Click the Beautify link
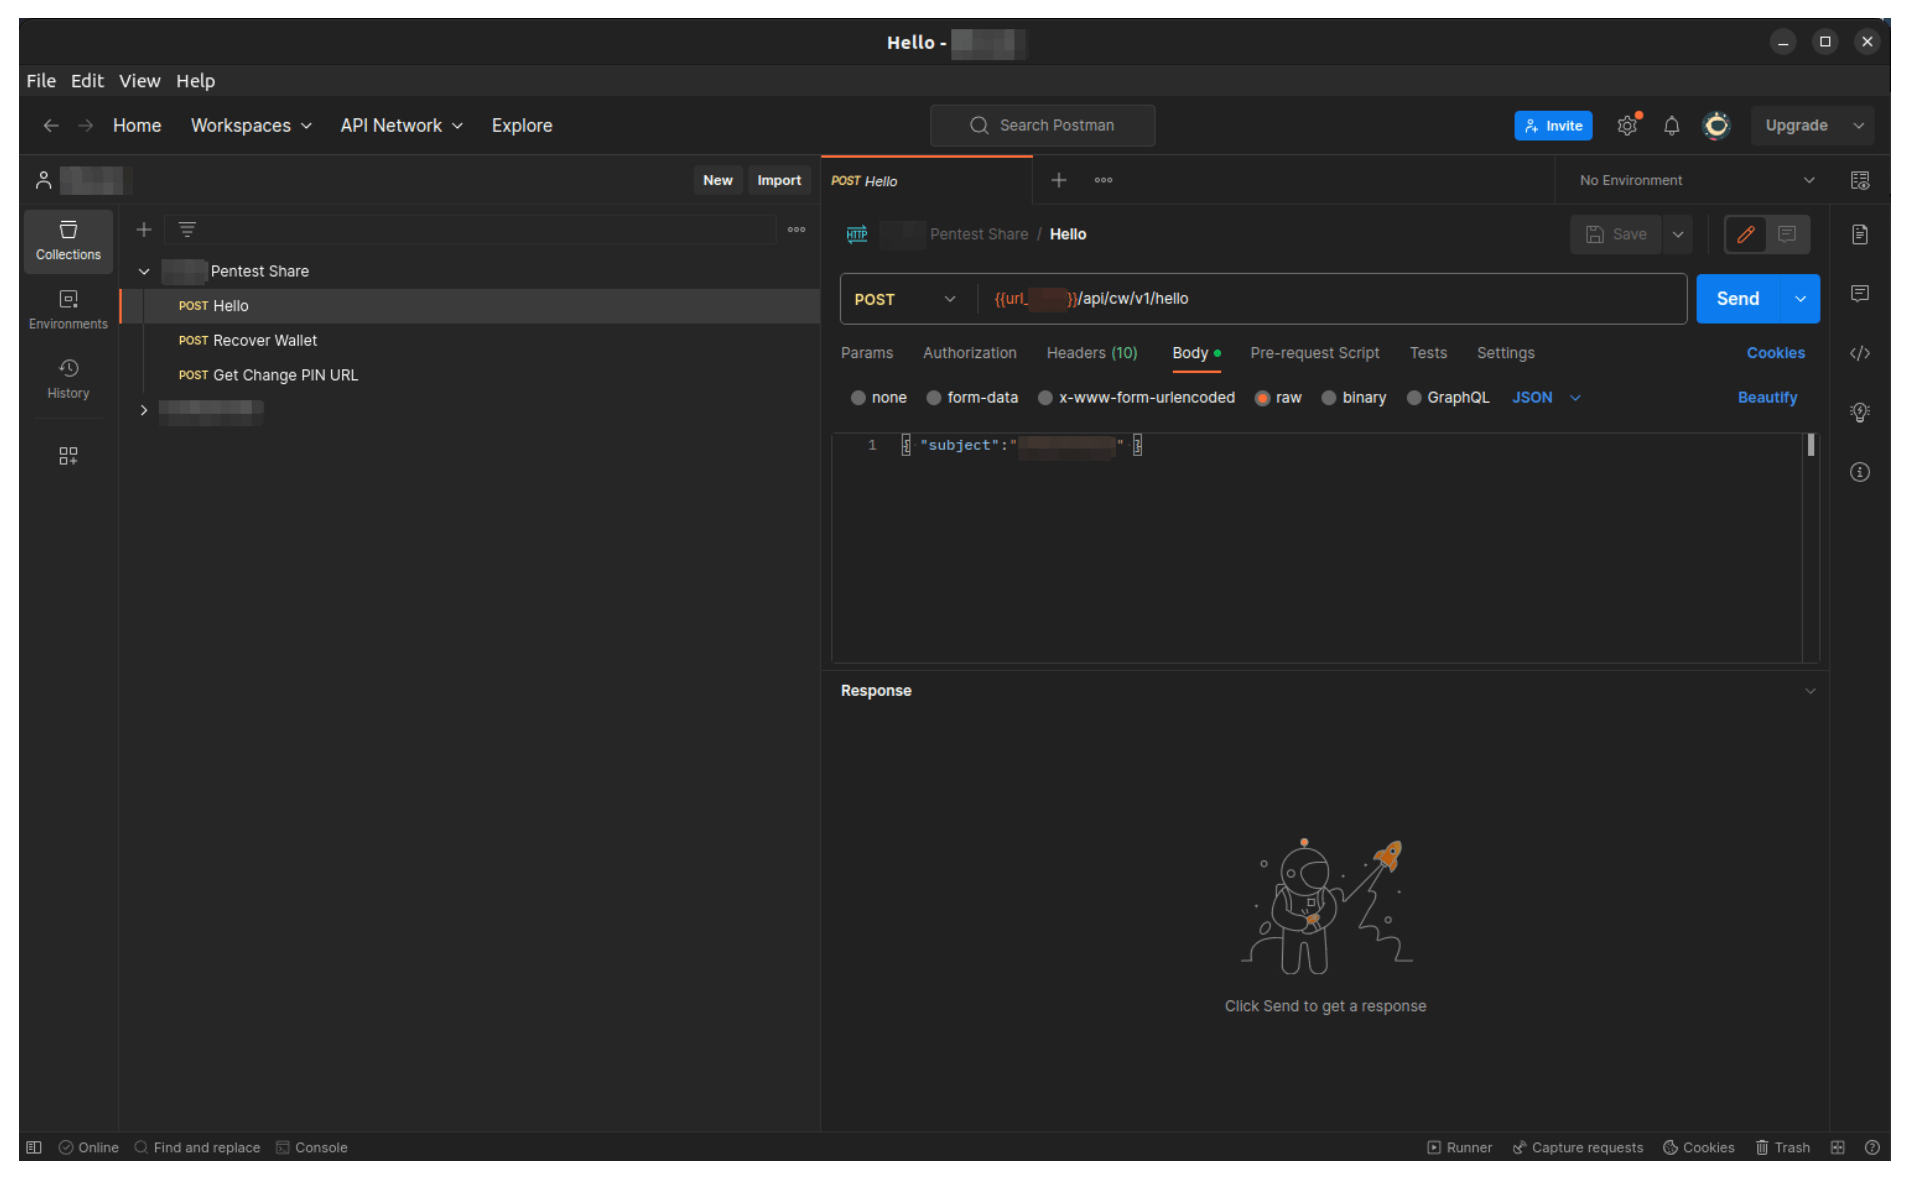 coord(1767,397)
